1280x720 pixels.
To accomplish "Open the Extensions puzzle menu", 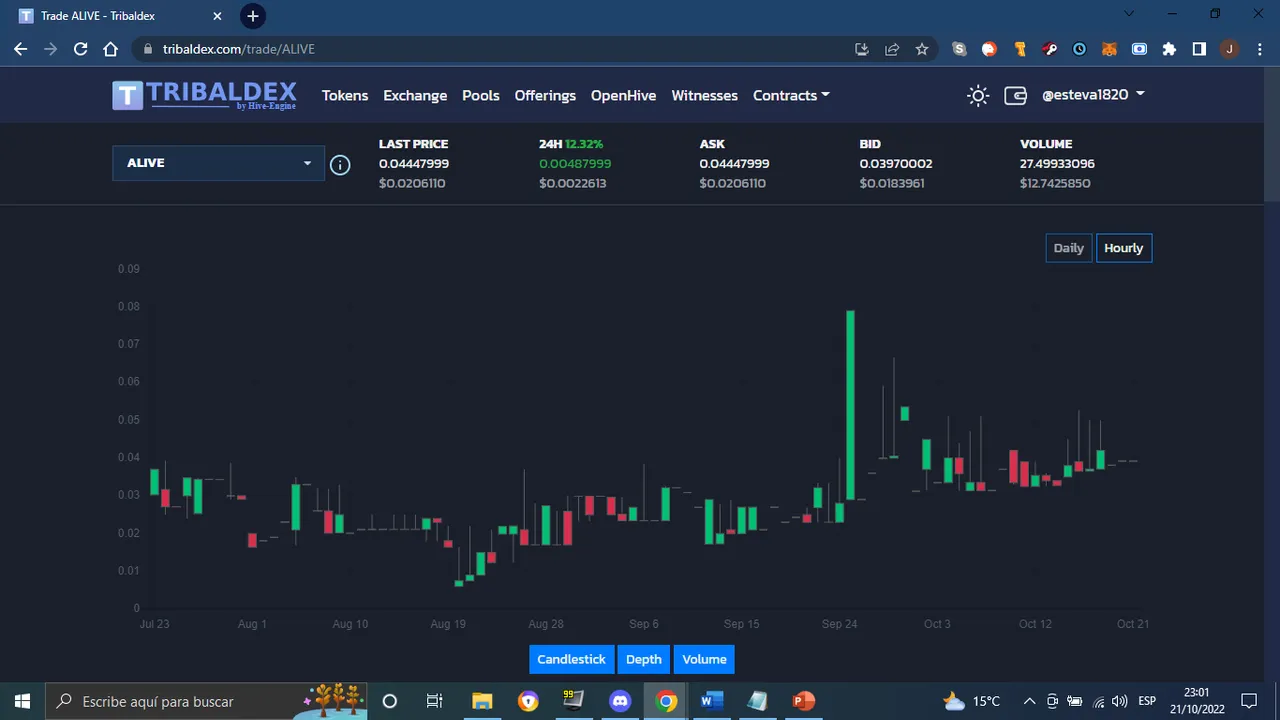I will pos(1169,49).
